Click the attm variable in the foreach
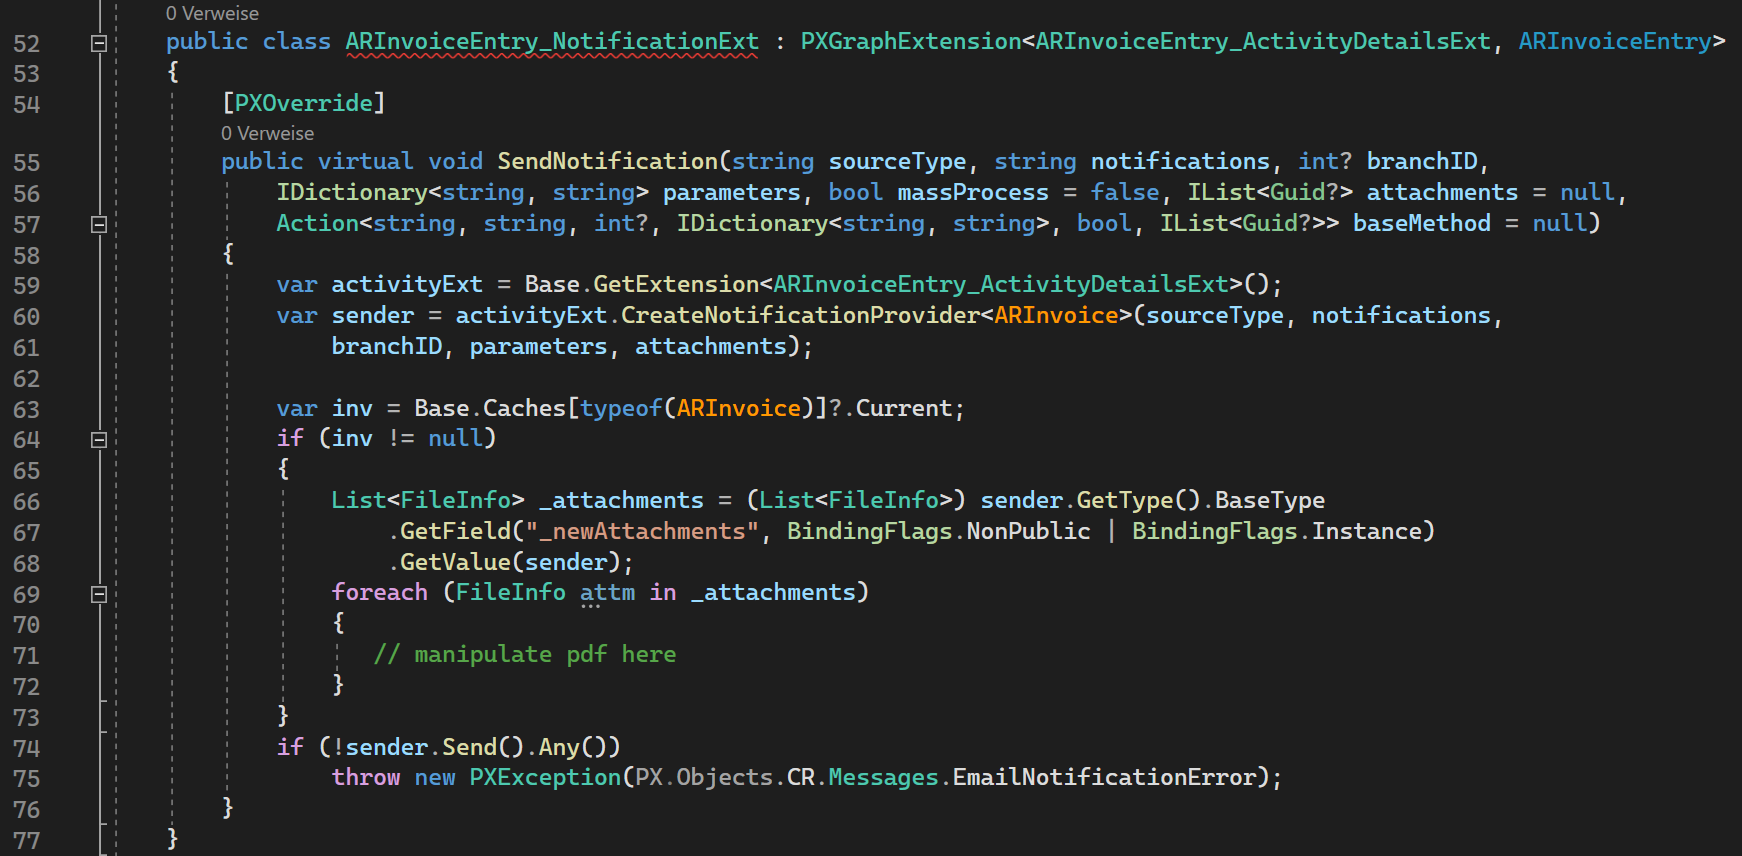The height and width of the screenshot is (856, 1742). point(607,593)
